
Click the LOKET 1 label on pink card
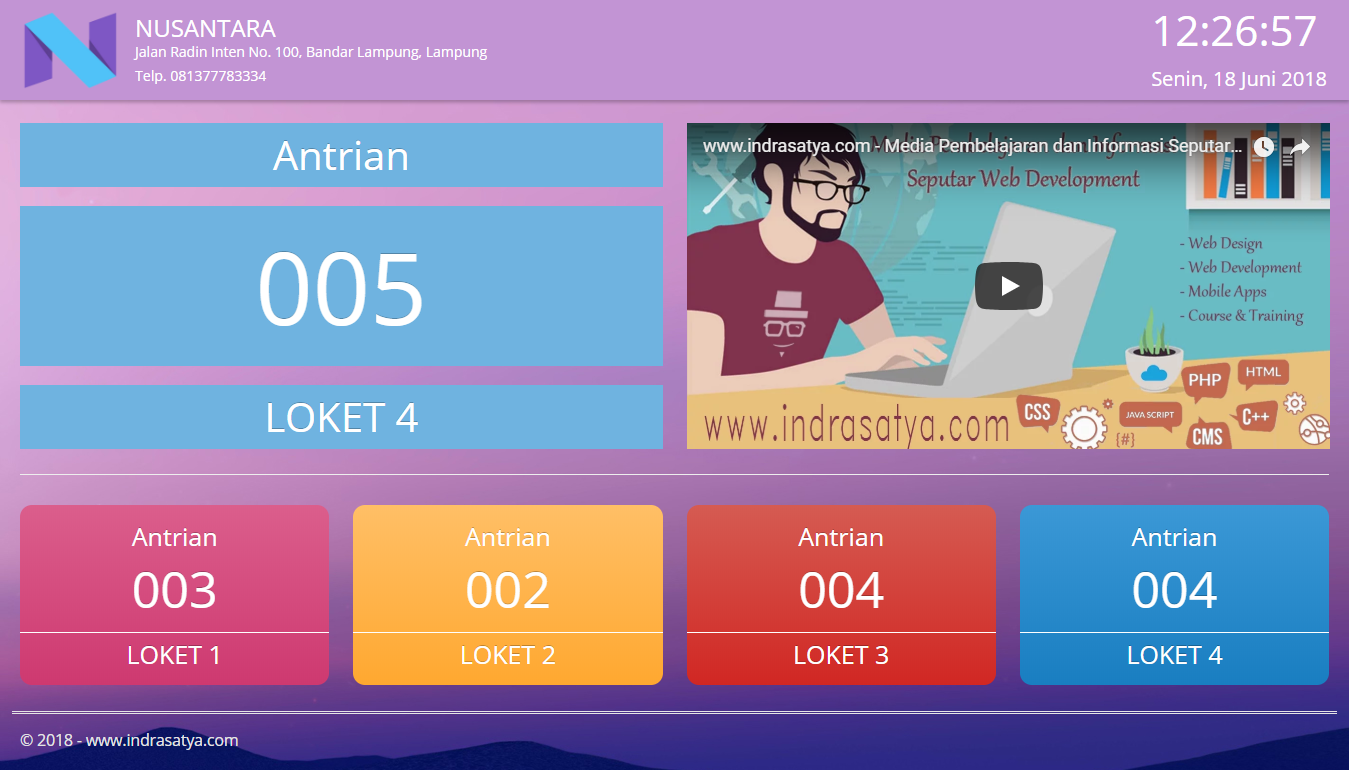coord(174,656)
